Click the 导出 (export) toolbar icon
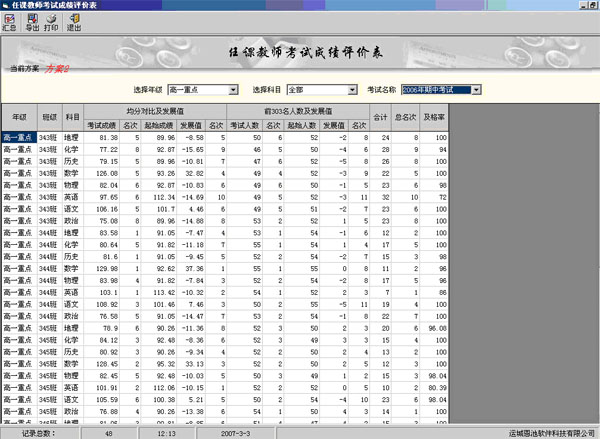 (x=32, y=23)
